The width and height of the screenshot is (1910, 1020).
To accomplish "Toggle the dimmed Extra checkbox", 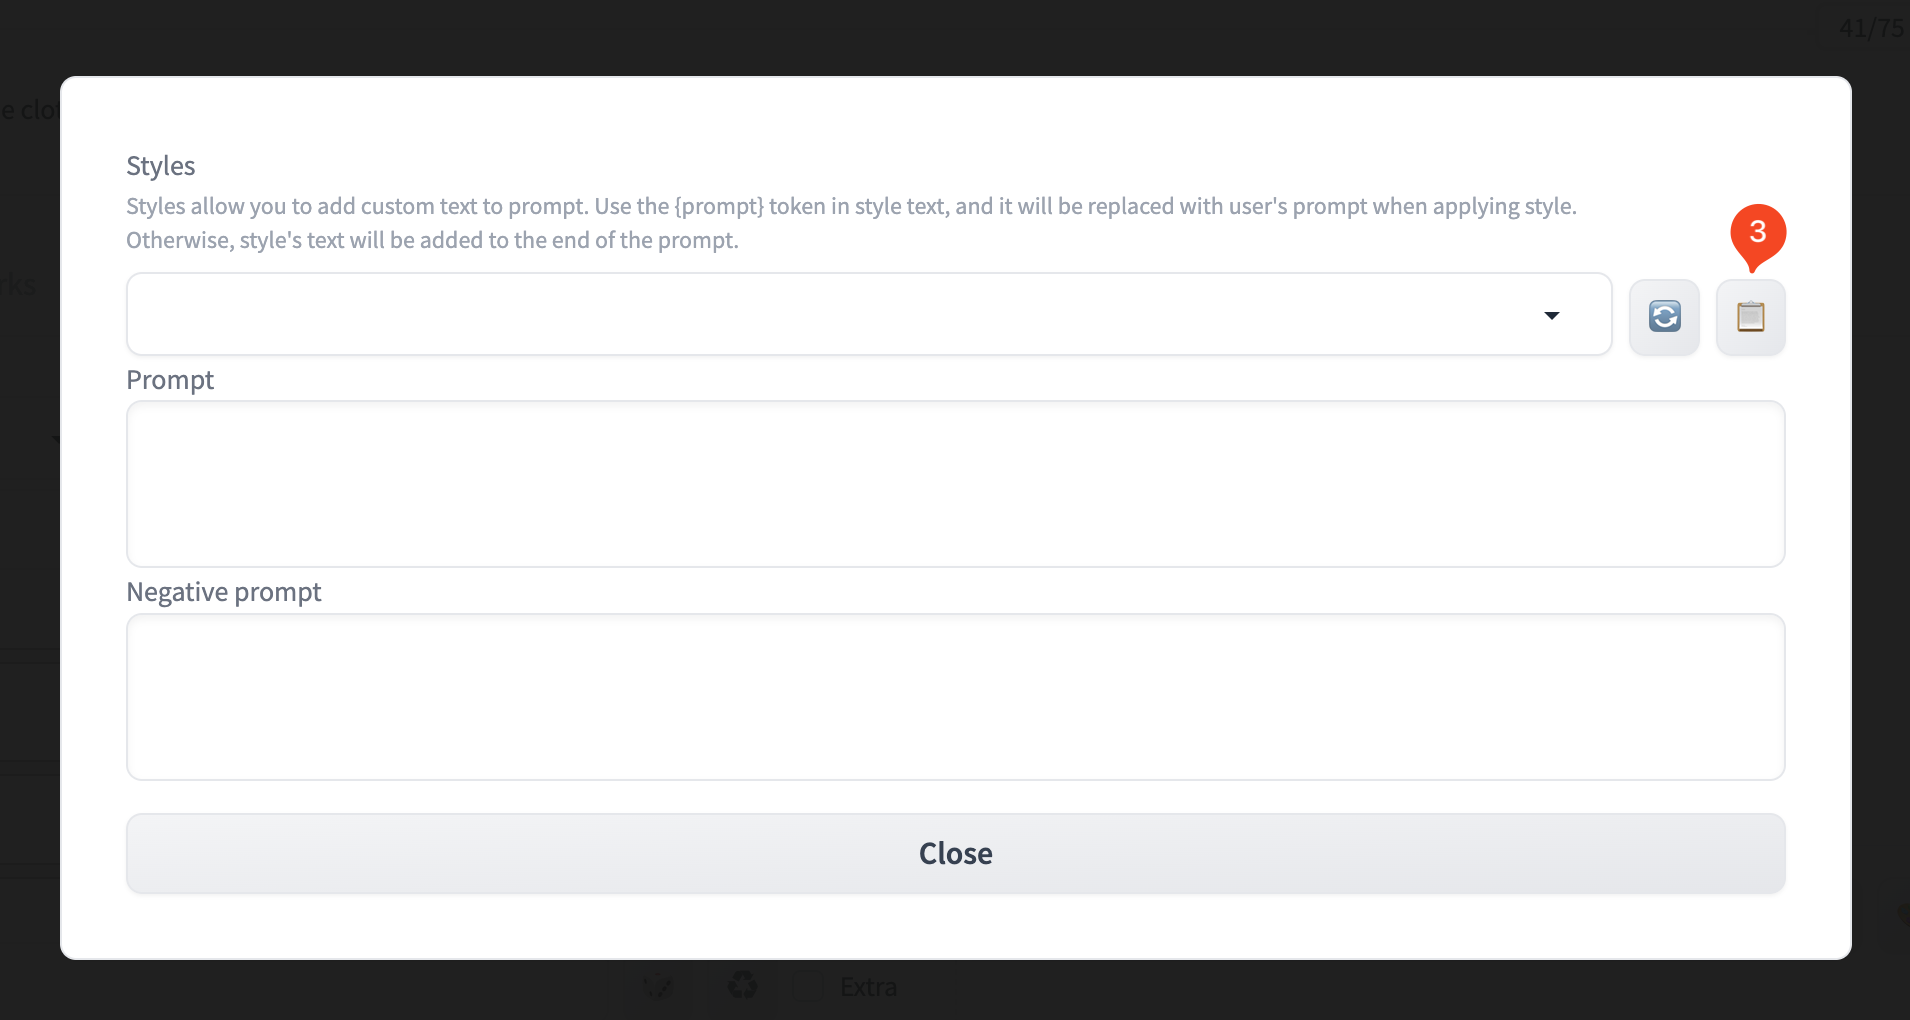I will 808,987.
